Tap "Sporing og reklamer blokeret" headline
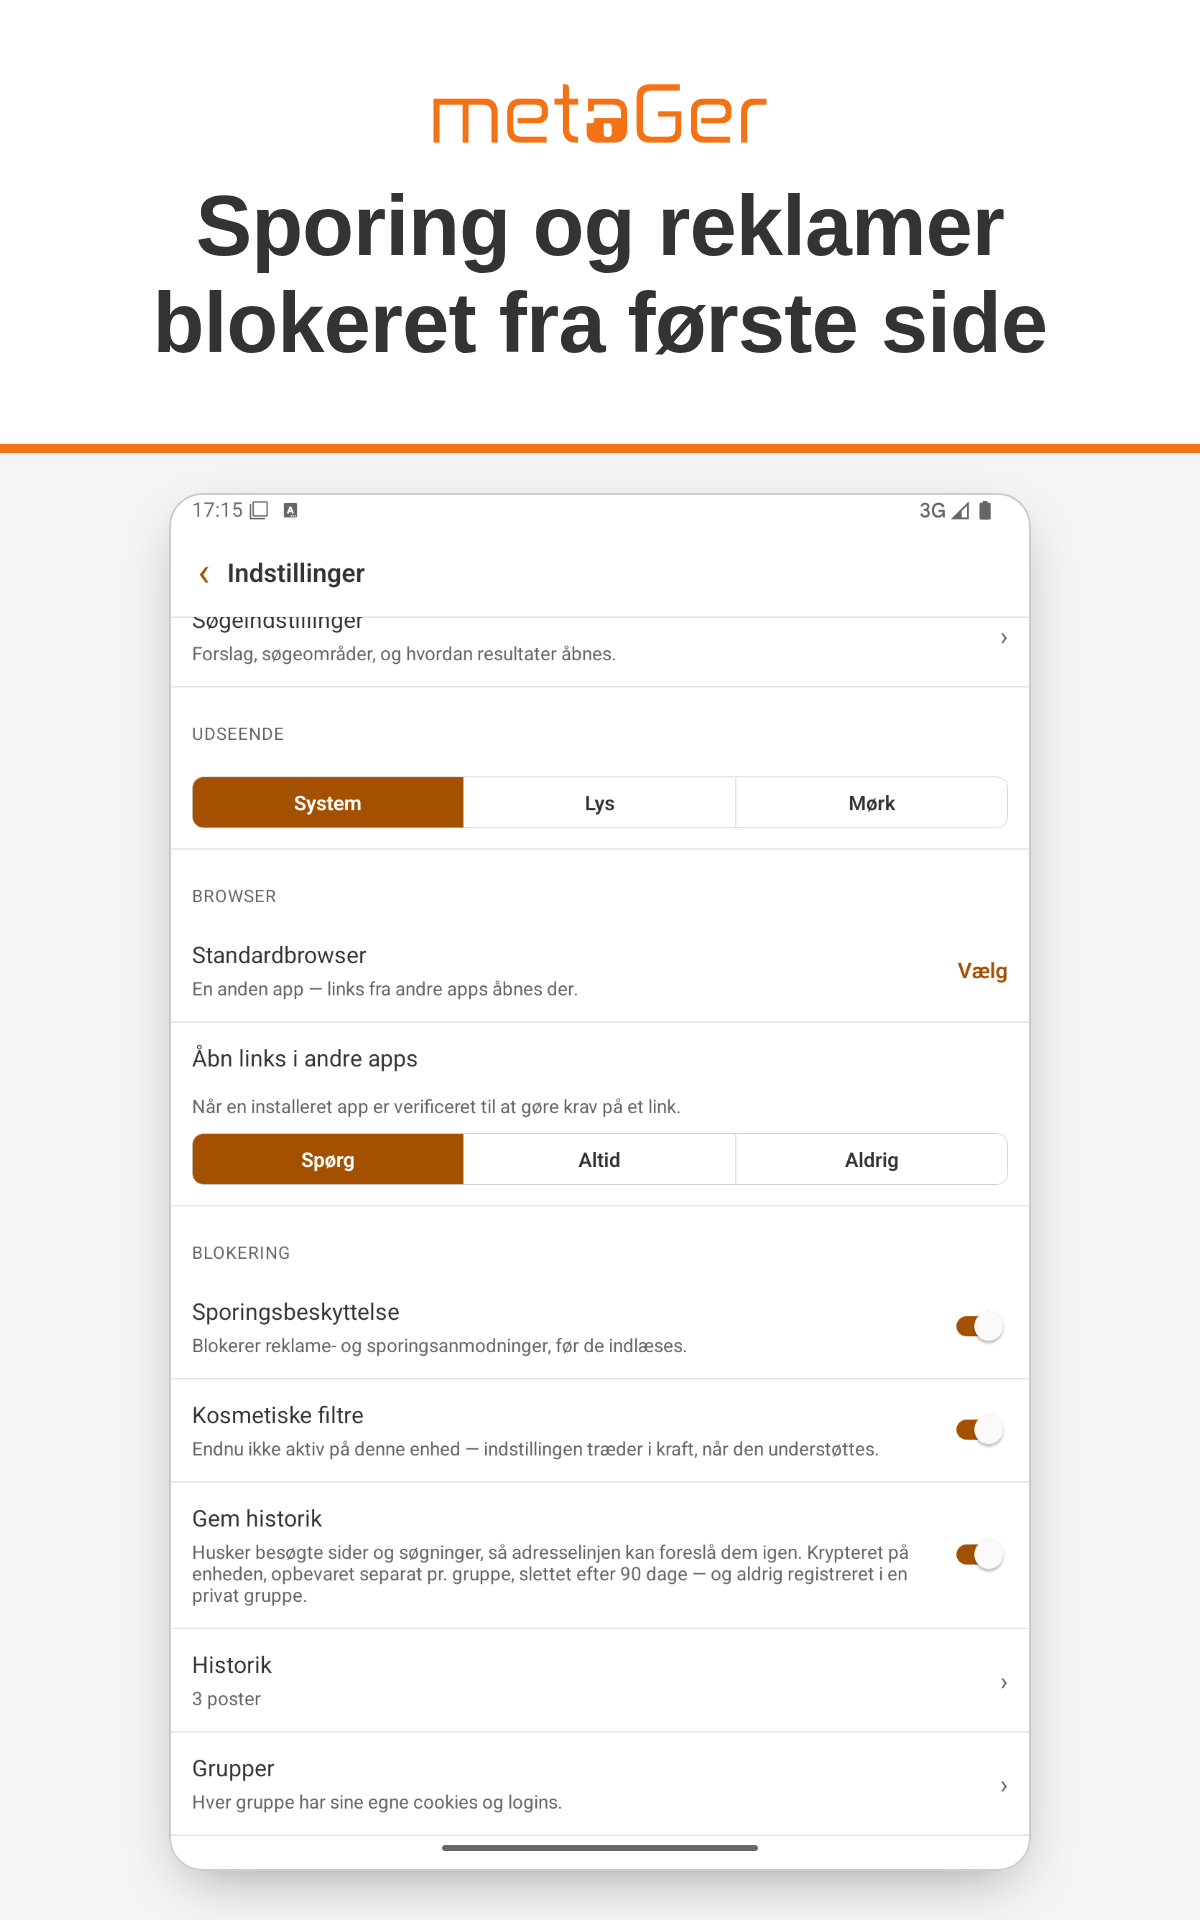 (x=600, y=275)
